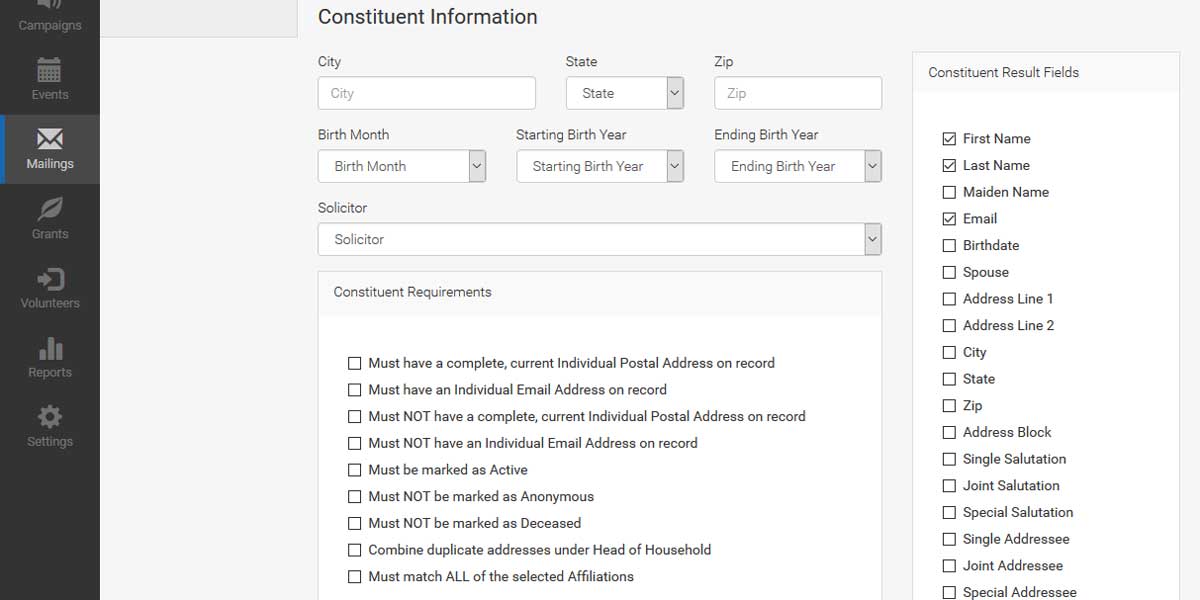Screen dimensions: 1200x600
Task: Check Combine duplicate addresses under Head of Household
Action: [x=354, y=550]
